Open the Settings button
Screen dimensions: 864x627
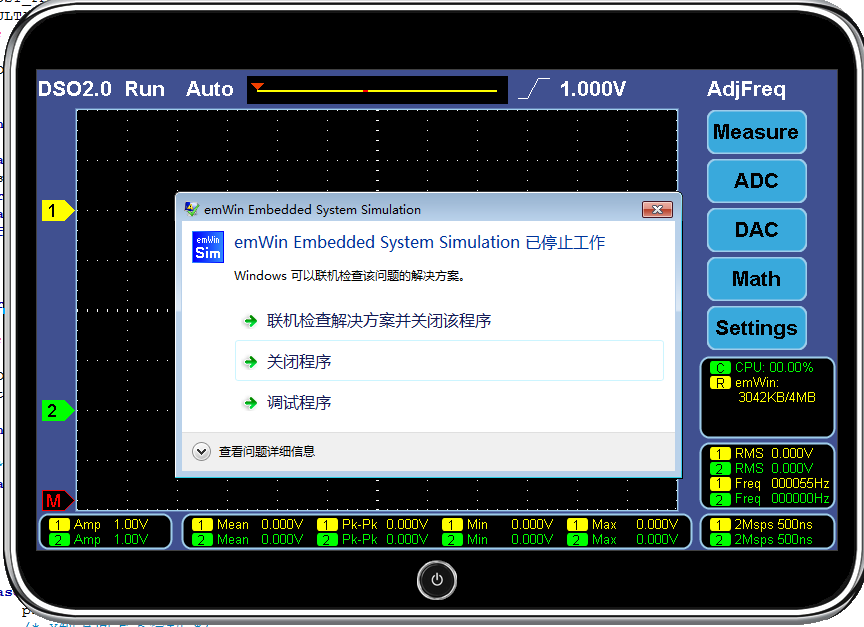tap(757, 328)
